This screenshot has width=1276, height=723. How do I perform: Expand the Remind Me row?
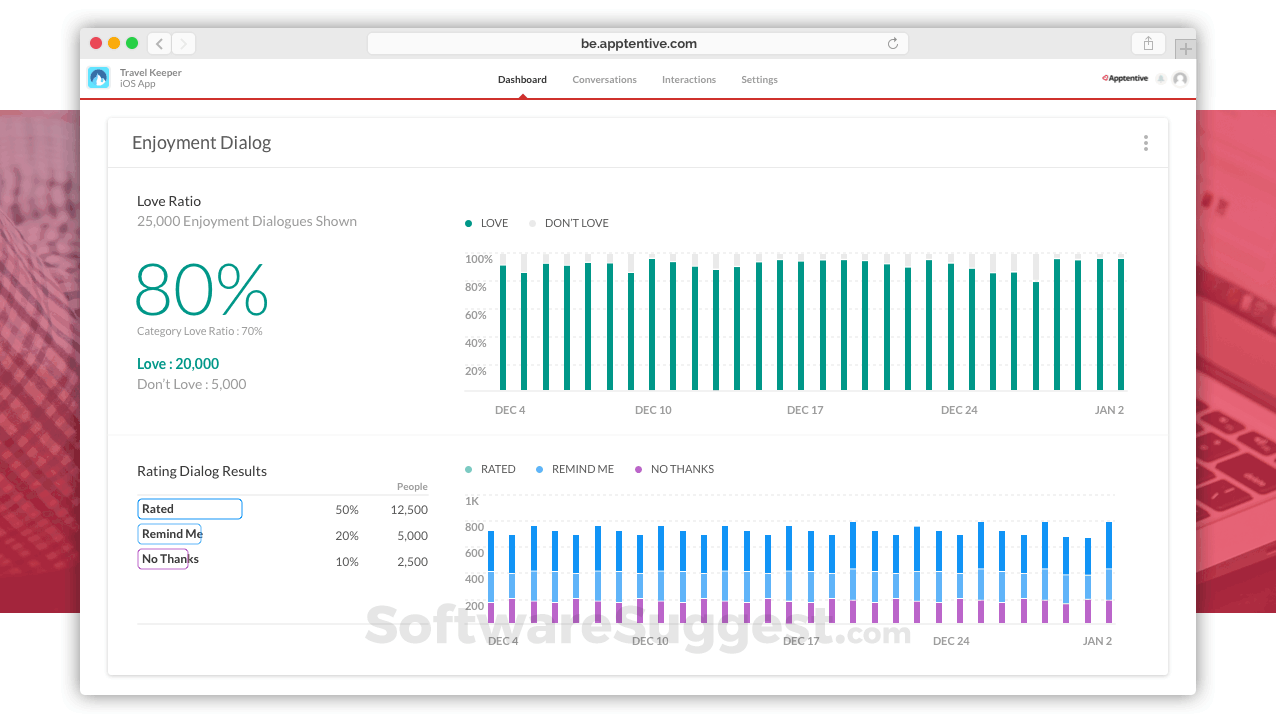pos(169,533)
